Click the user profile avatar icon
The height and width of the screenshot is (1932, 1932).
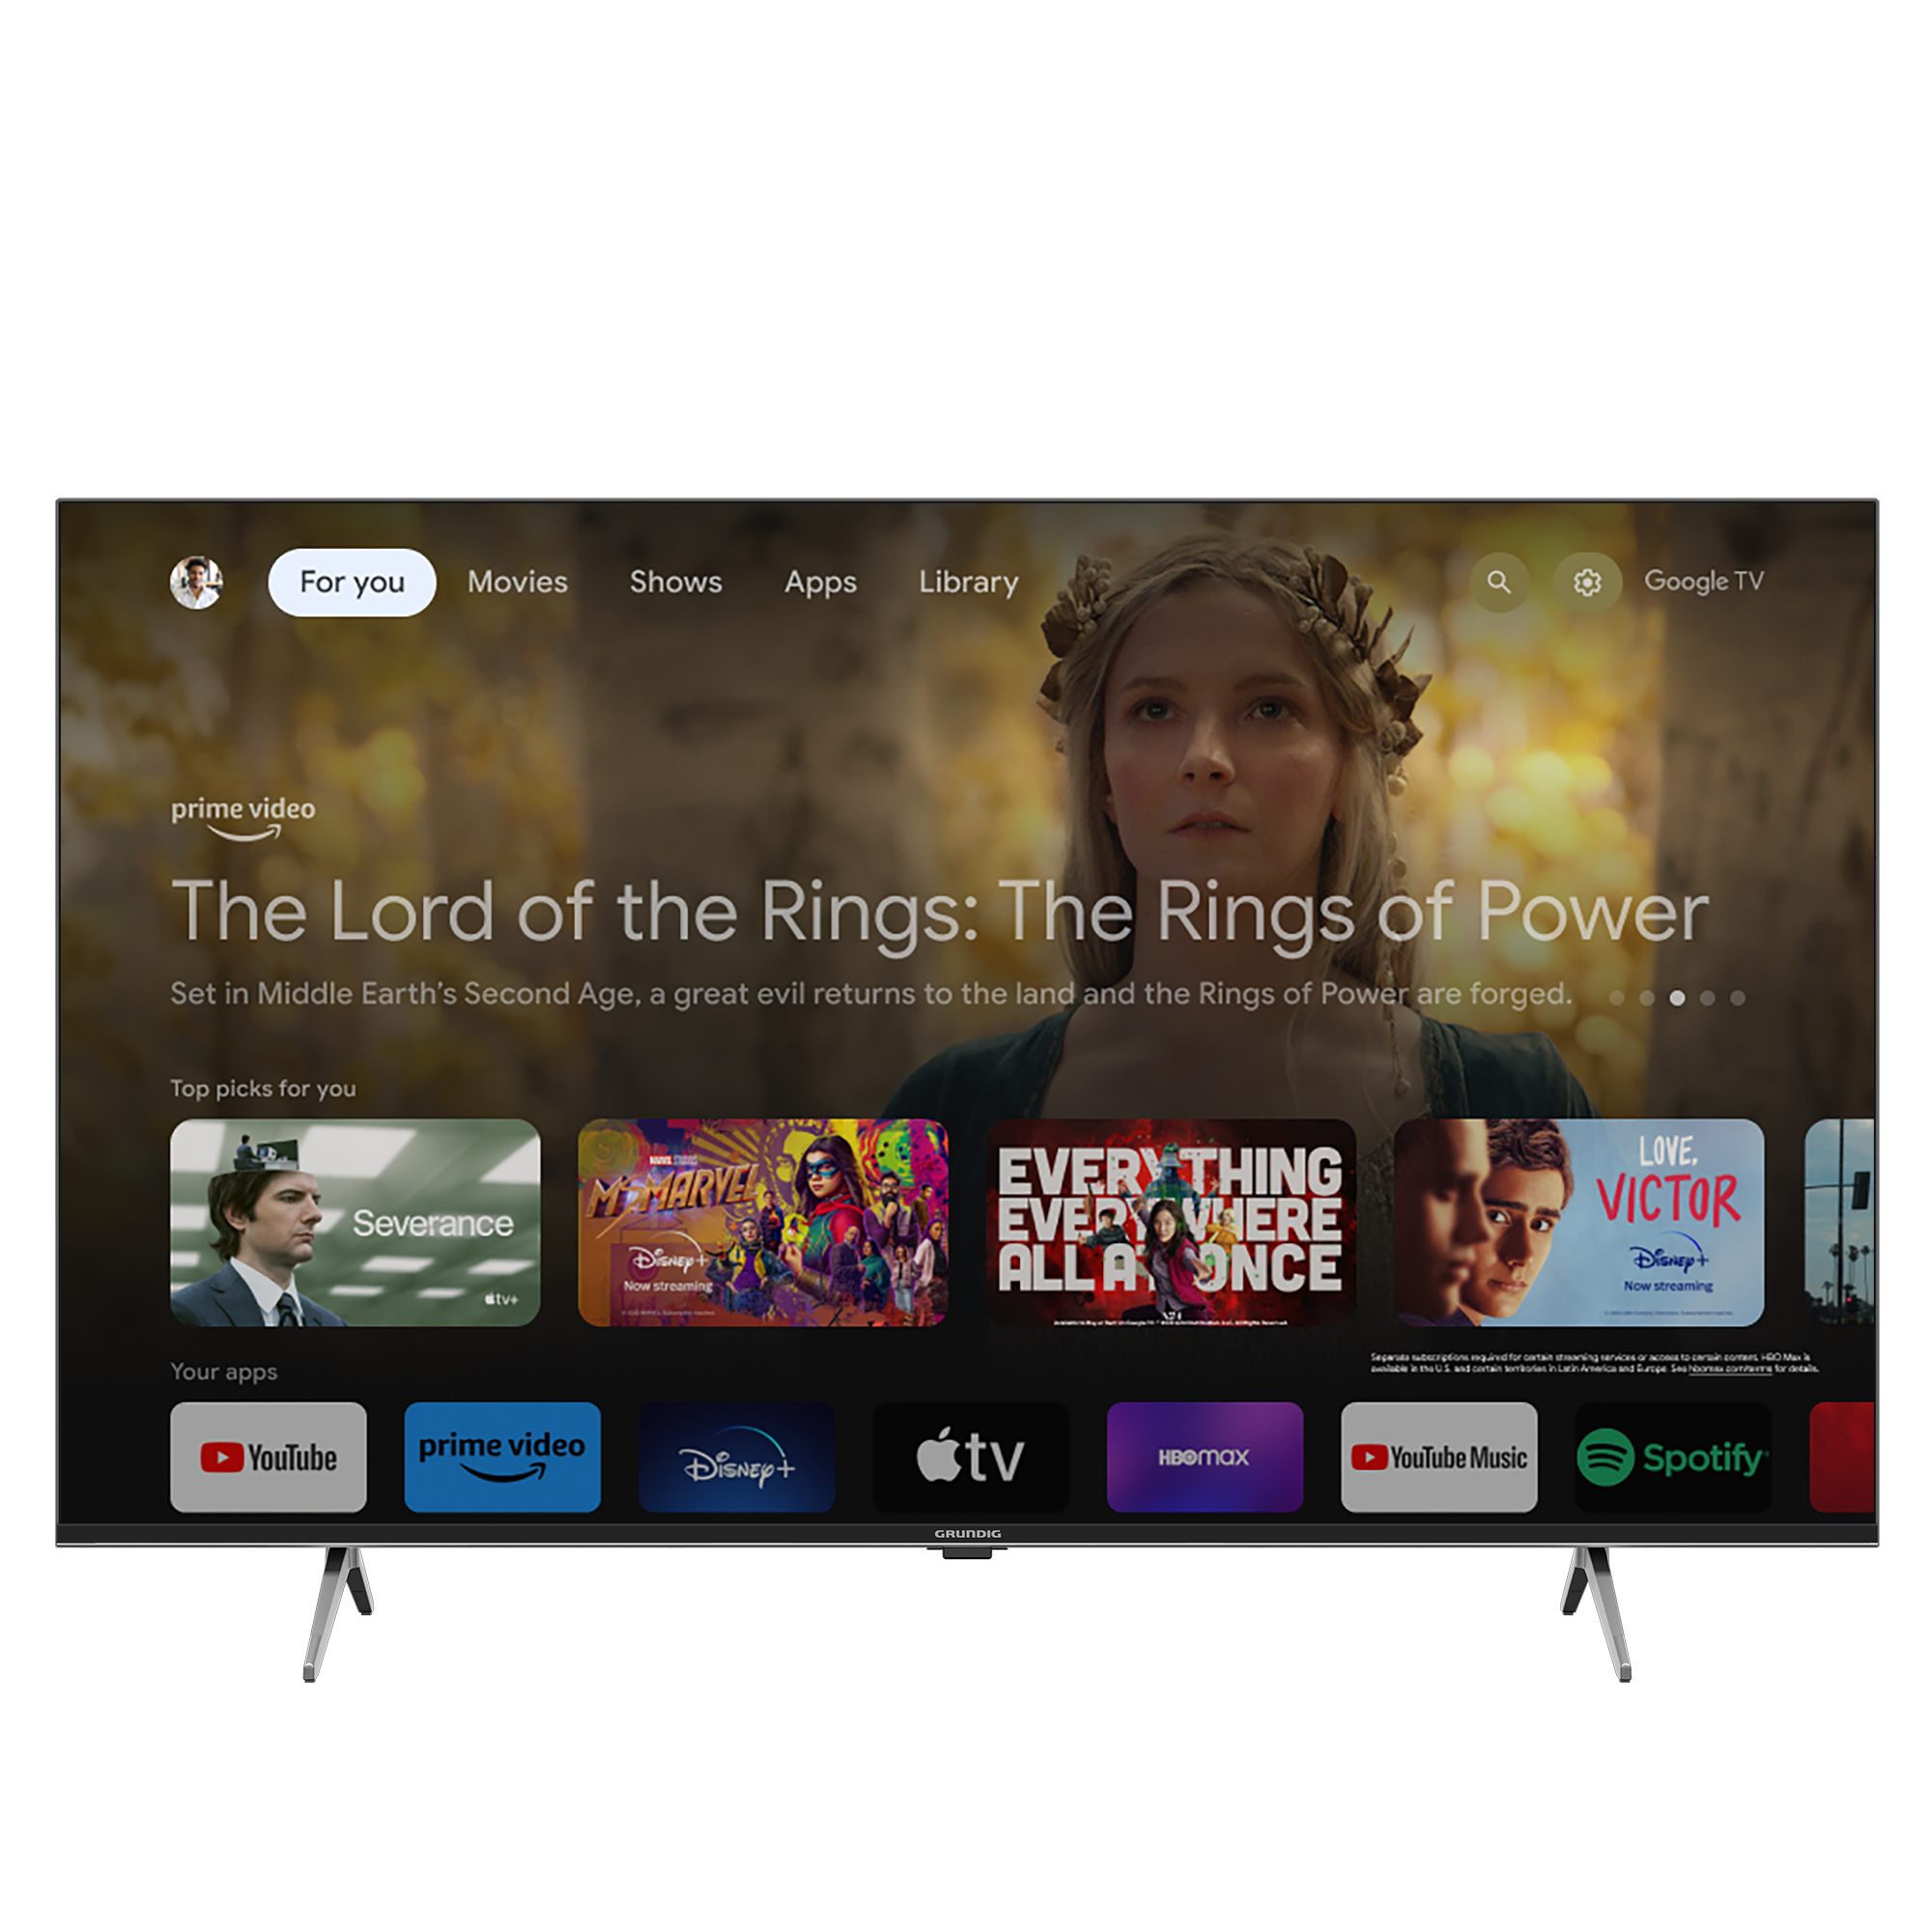(198, 581)
